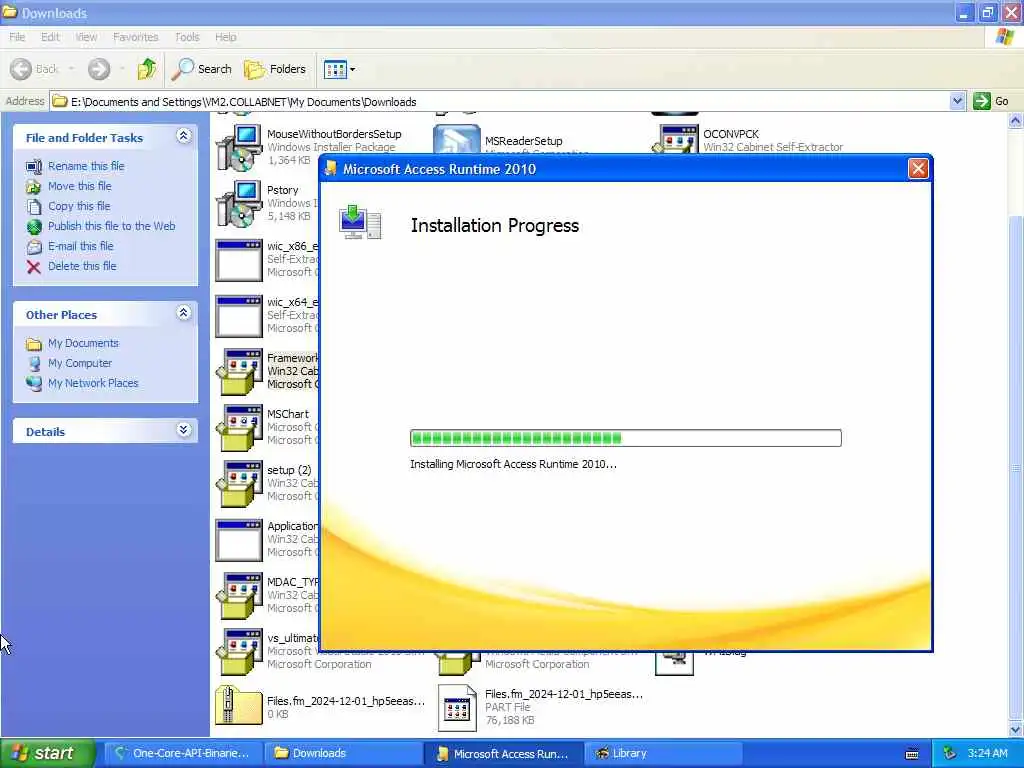Select the vs_ultimate installer icon

pos(239,652)
